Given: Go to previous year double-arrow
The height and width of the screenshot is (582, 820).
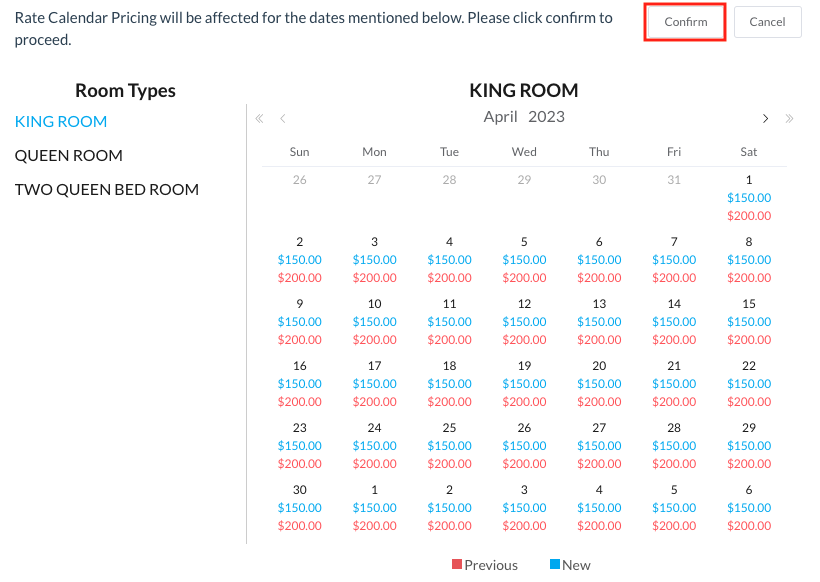Looking at the screenshot, I should [x=260, y=118].
